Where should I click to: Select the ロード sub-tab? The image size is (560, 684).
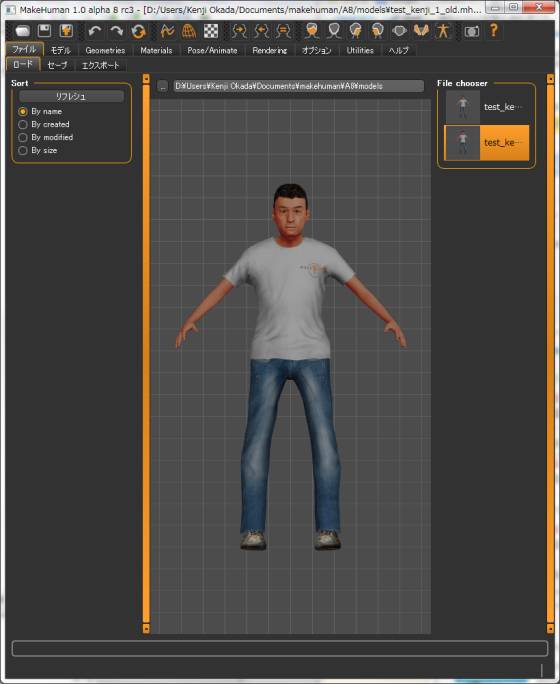pos(23,64)
